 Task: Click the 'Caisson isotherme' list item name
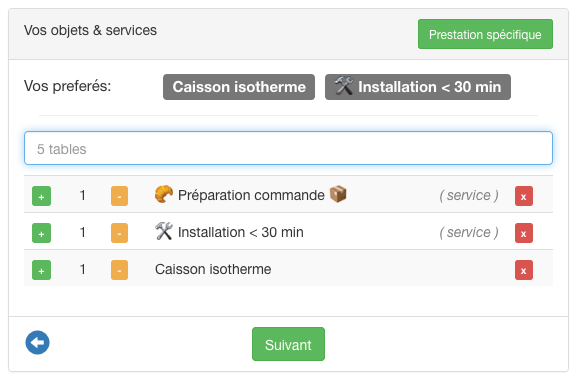pos(213,269)
